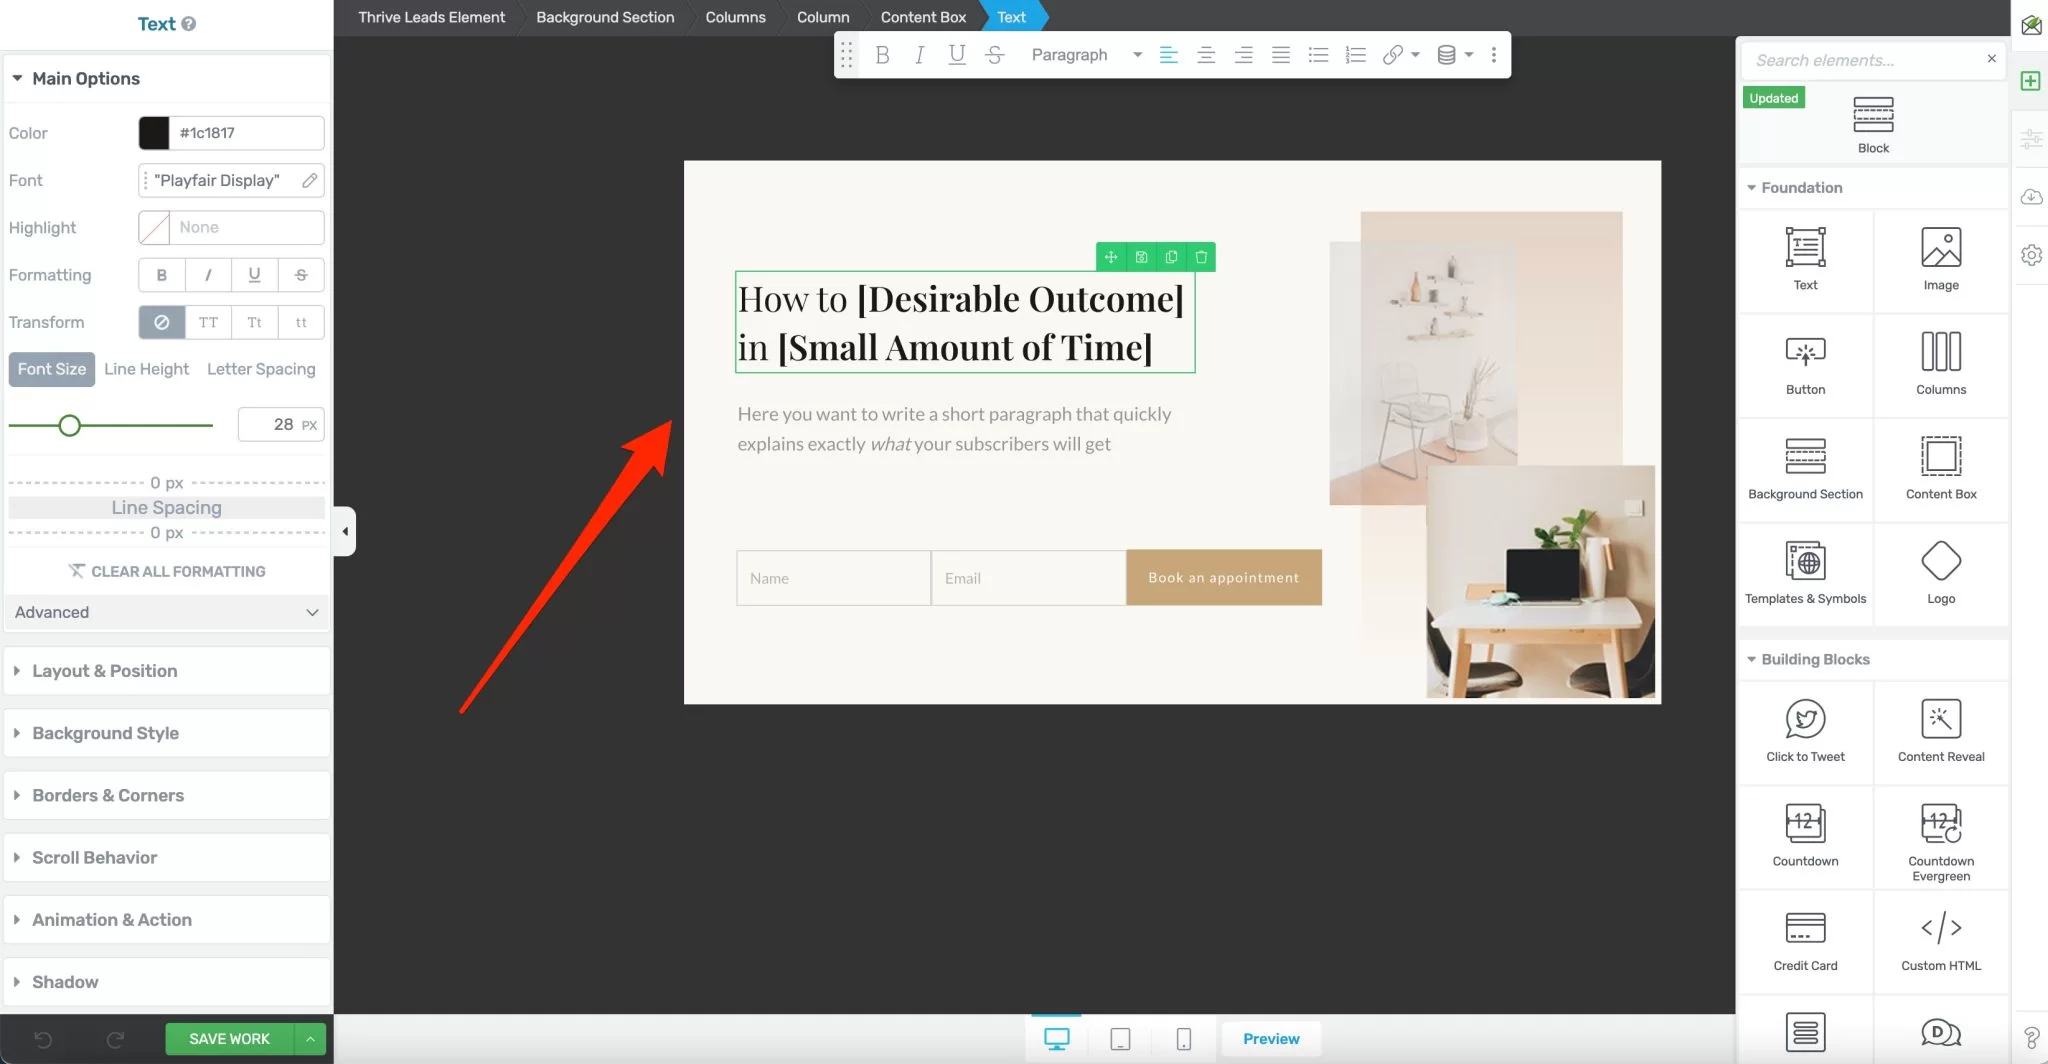Insert a bulleted list
2048x1064 pixels.
click(1318, 55)
